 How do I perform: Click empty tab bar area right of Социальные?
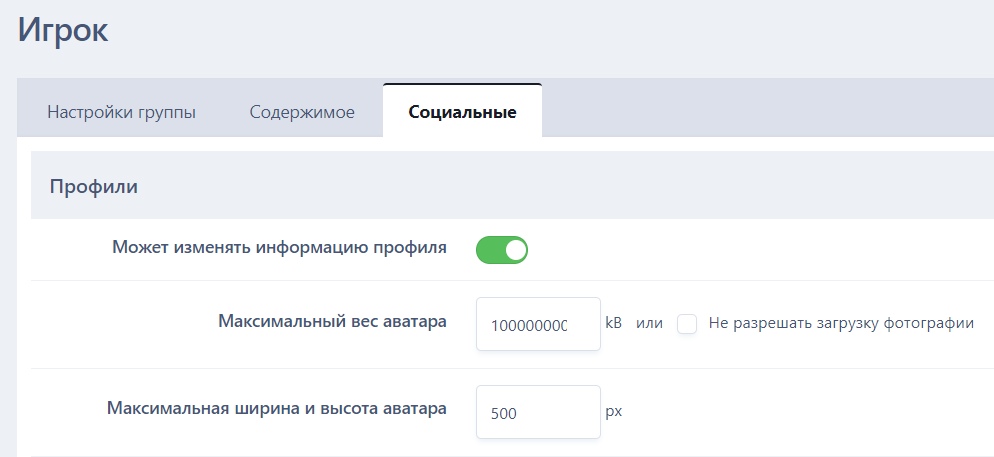760,108
